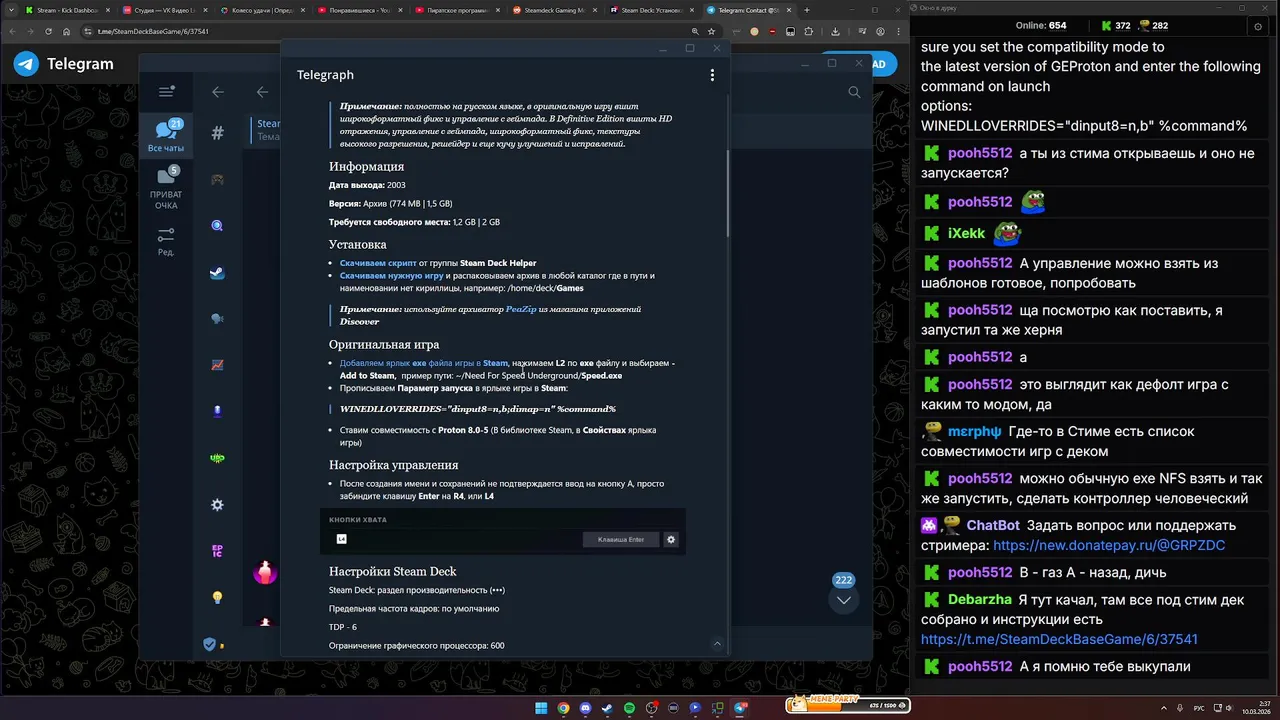Select the microphone topic icon

(x=217, y=411)
